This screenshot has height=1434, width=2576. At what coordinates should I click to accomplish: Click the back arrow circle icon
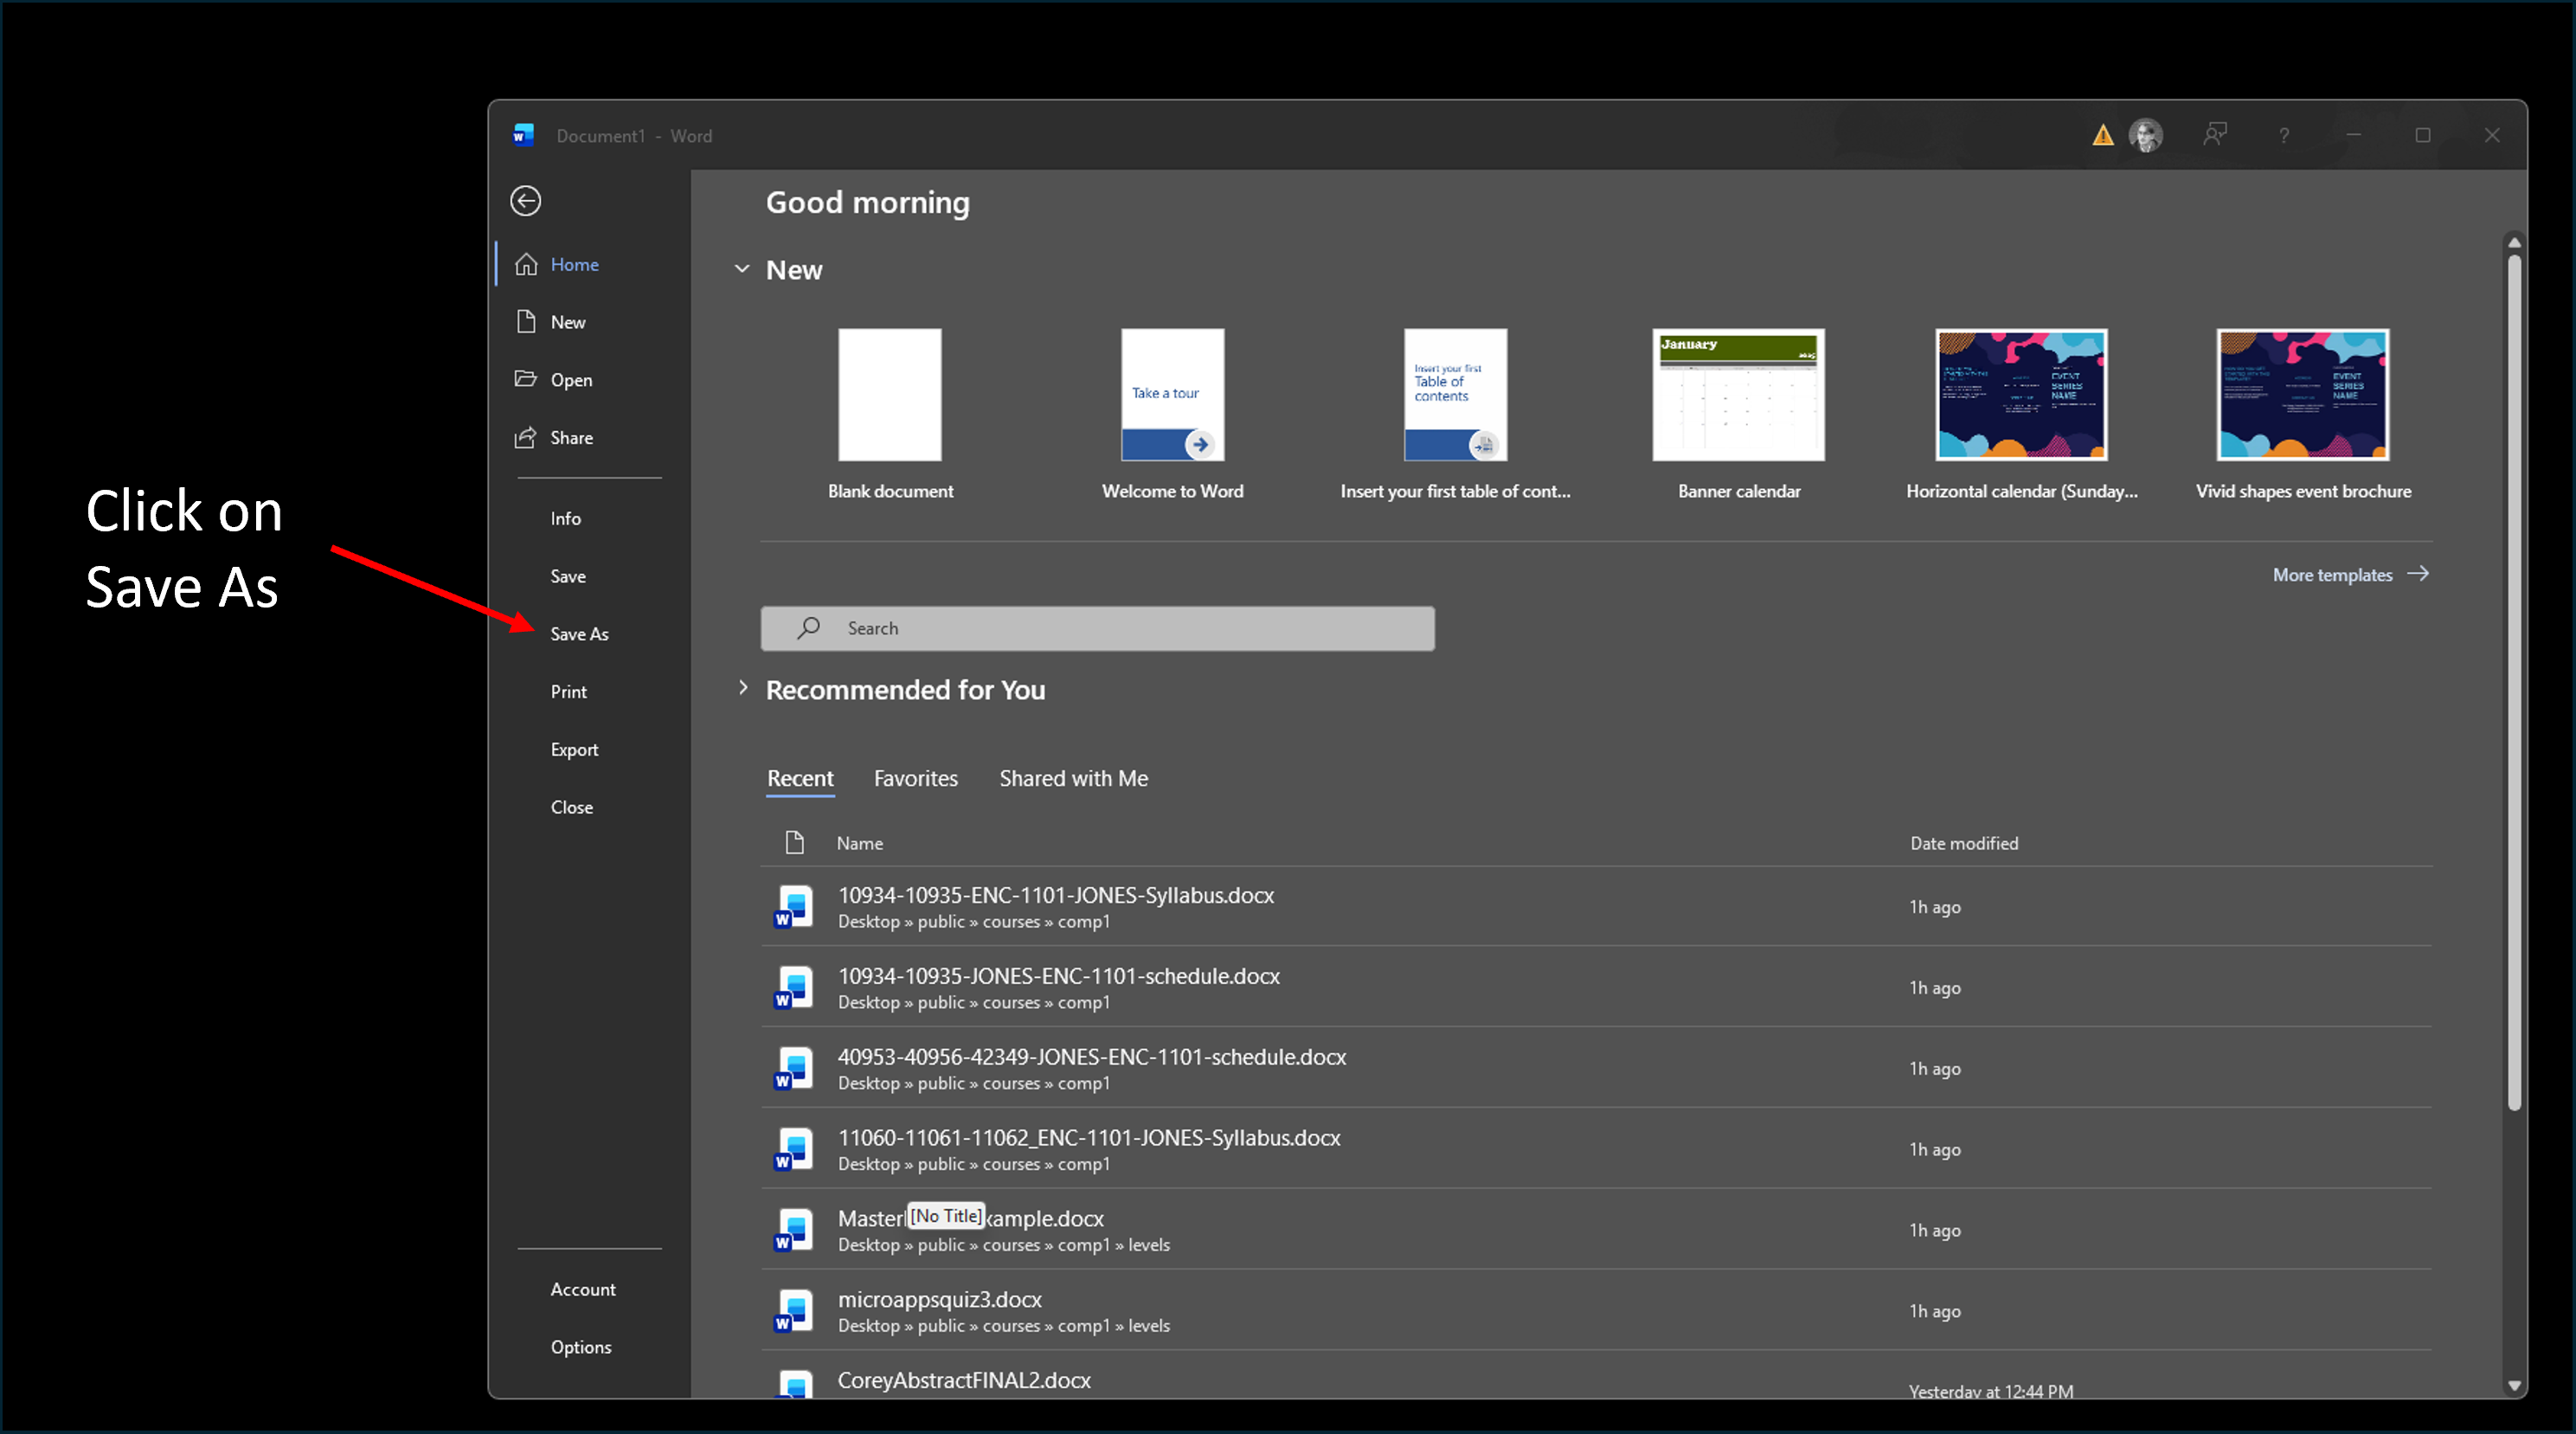525,201
